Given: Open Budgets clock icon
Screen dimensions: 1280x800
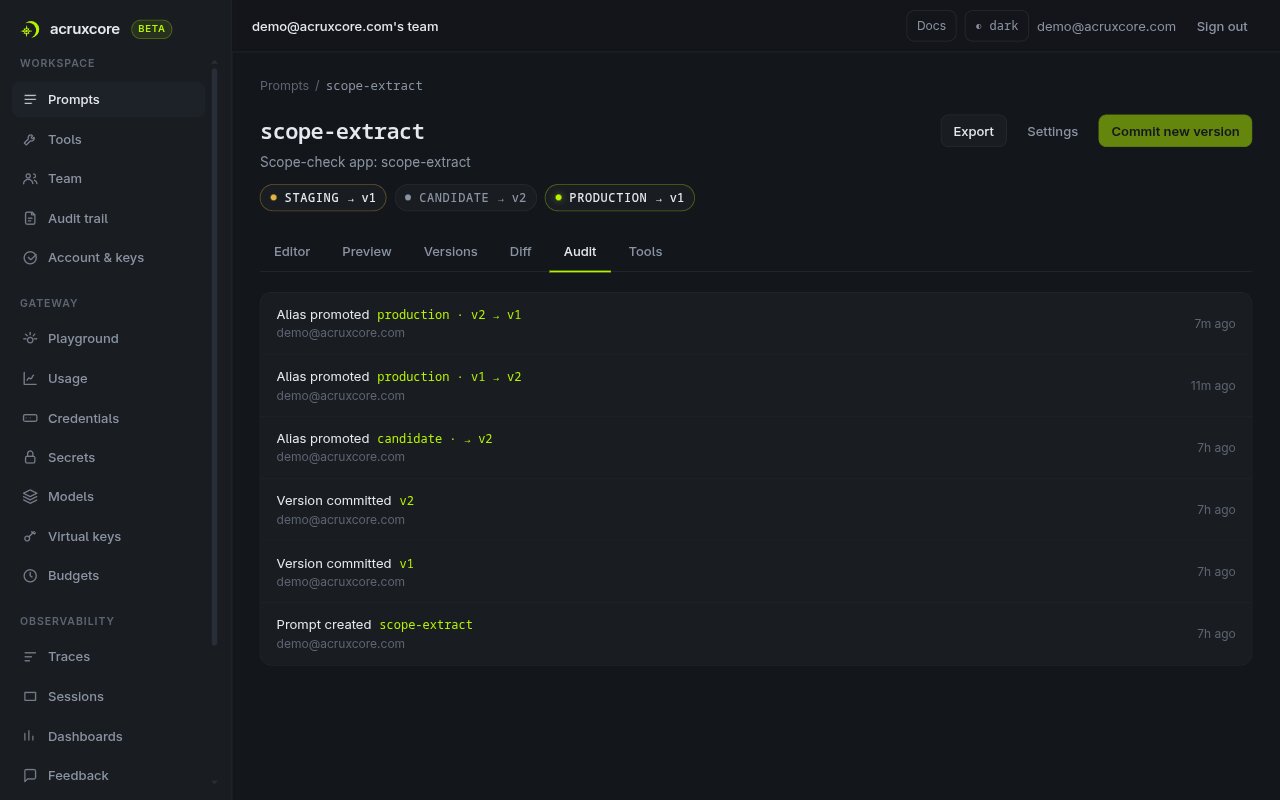Looking at the screenshot, I should tap(30, 576).
